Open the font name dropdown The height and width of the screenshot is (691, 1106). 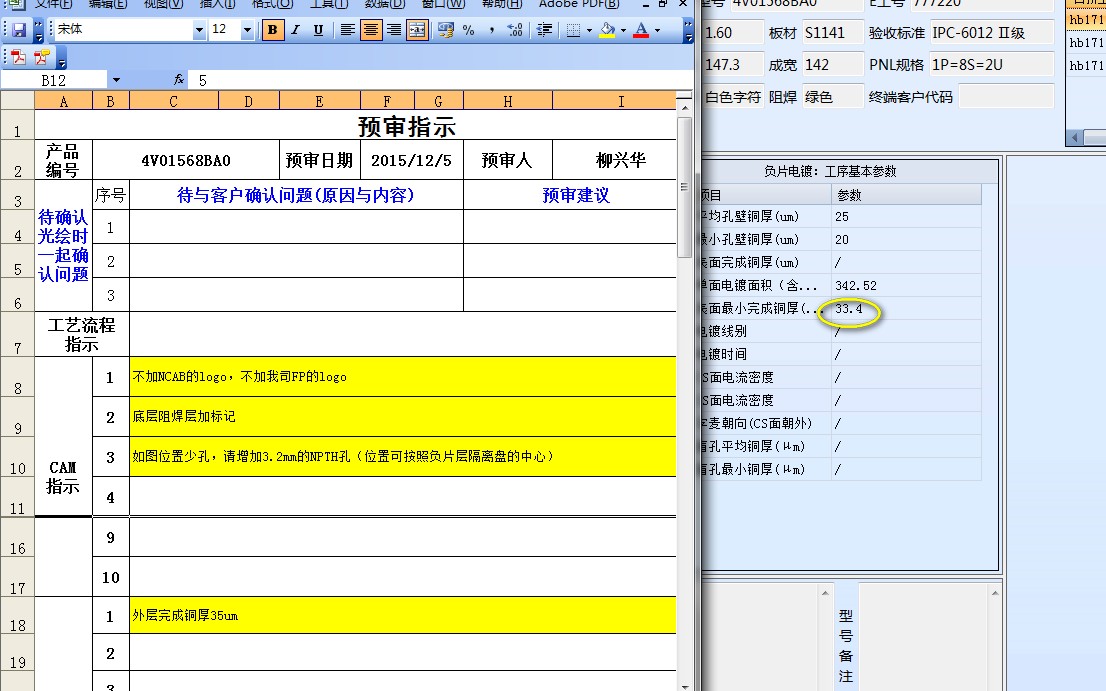[199, 30]
